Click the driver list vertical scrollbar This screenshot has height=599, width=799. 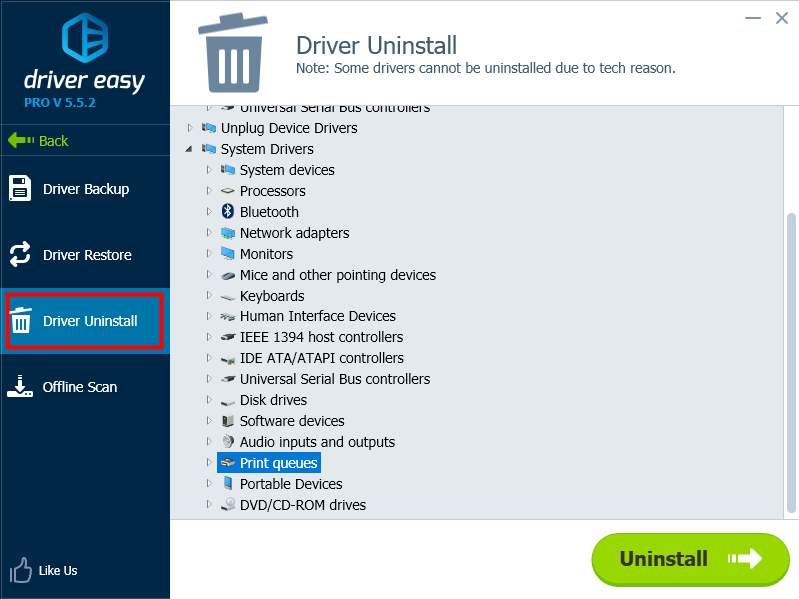791,363
